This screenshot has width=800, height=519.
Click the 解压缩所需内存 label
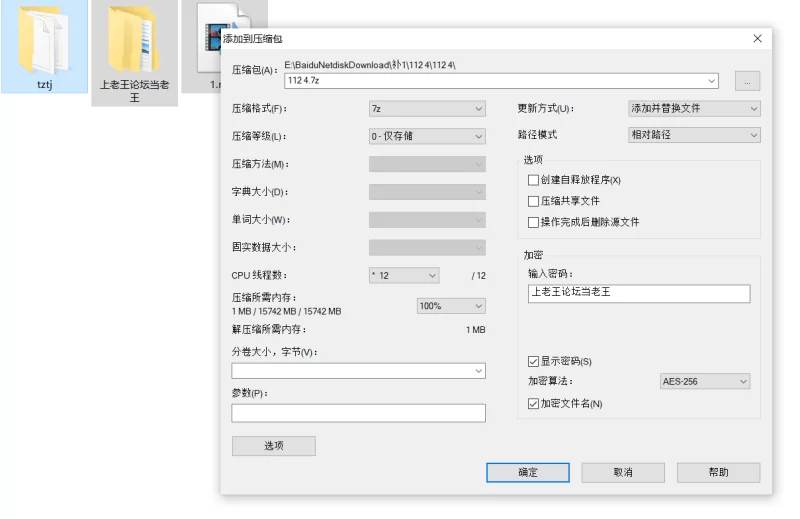click(x=269, y=330)
